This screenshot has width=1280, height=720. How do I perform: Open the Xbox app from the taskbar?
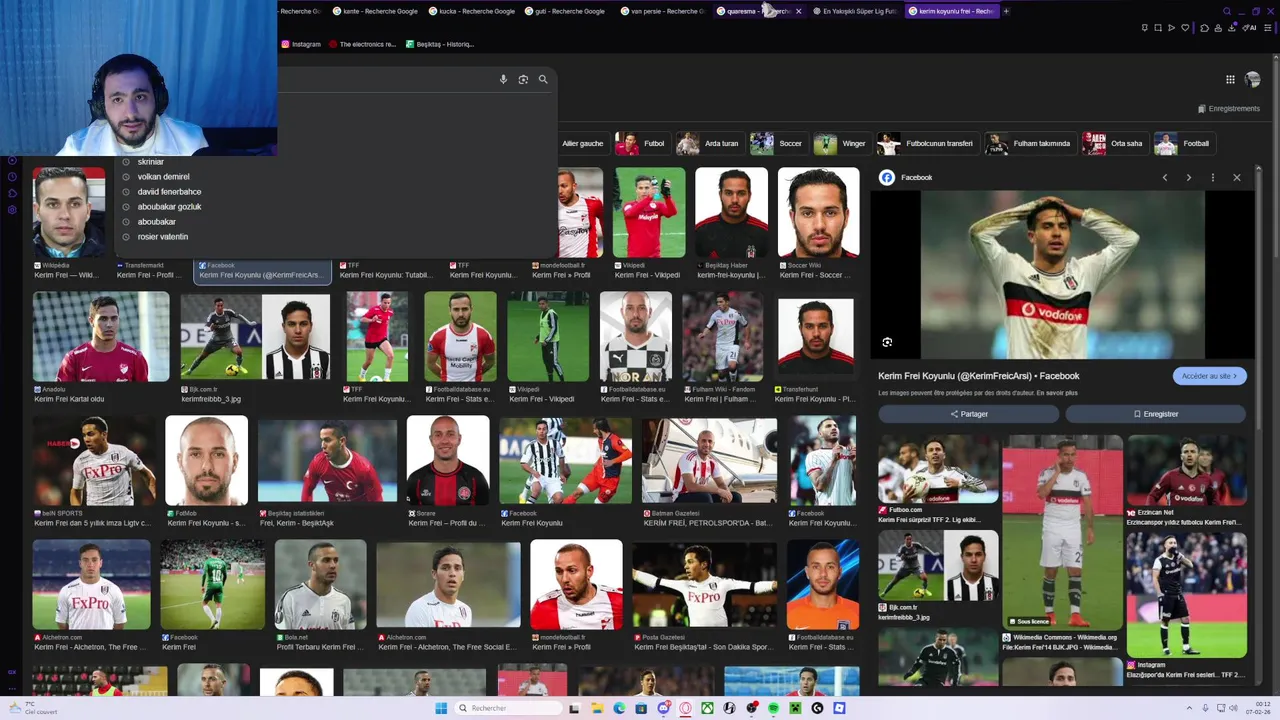click(707, 708)
